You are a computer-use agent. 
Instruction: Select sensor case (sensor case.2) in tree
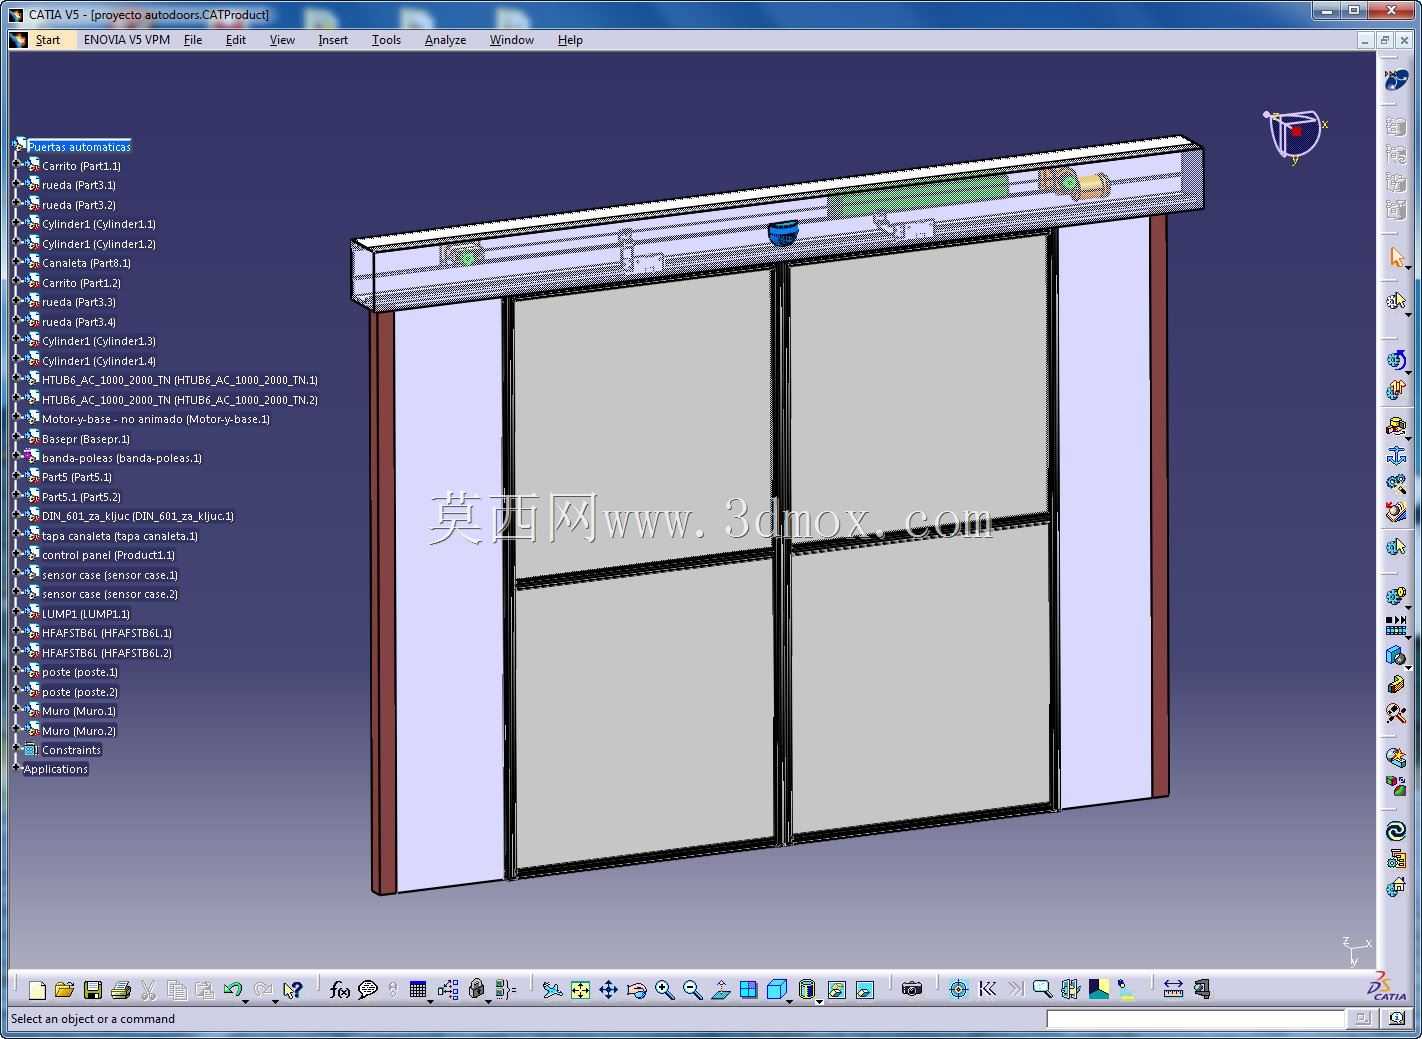tap(110, 594)
